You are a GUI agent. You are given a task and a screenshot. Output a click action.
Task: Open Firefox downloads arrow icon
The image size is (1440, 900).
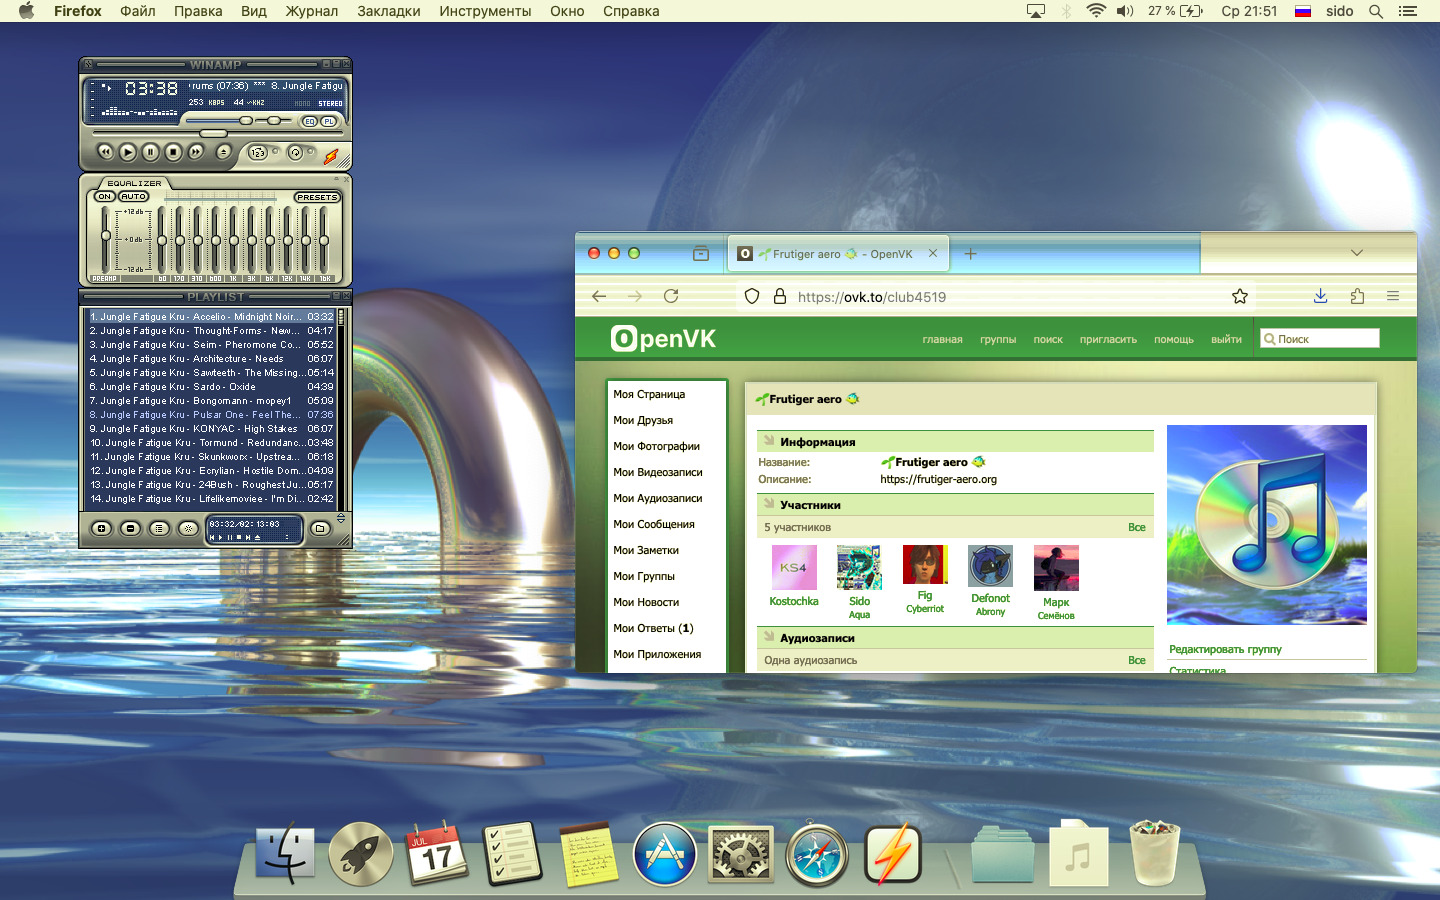(1320, 296)
